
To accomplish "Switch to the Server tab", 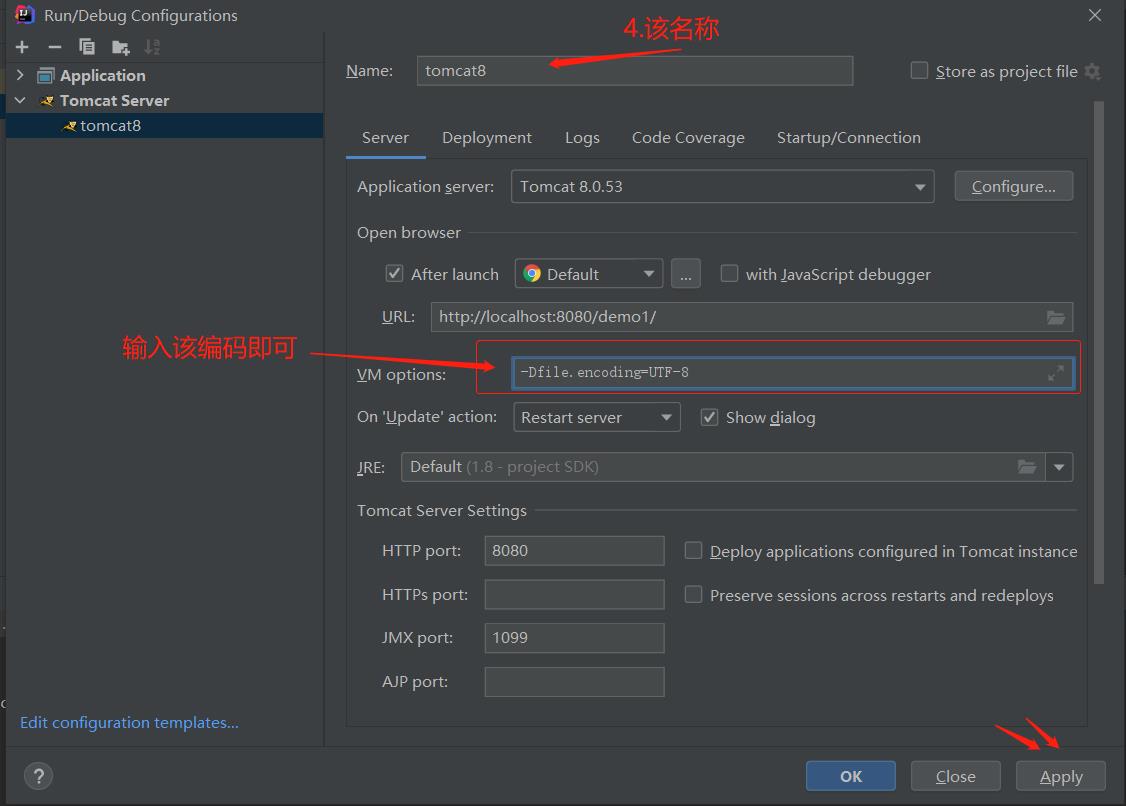I will (x=385, y=138).
